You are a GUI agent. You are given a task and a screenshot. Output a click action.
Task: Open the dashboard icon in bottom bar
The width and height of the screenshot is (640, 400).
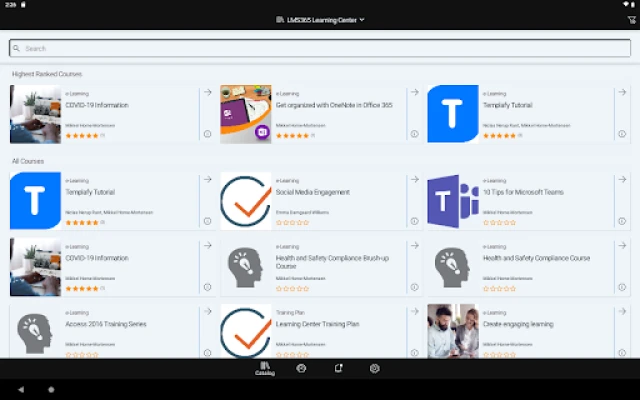point(301,368)
